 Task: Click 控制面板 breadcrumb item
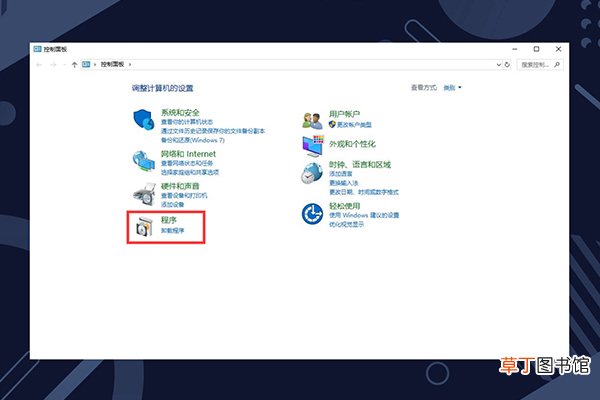[x=112, y=64]
